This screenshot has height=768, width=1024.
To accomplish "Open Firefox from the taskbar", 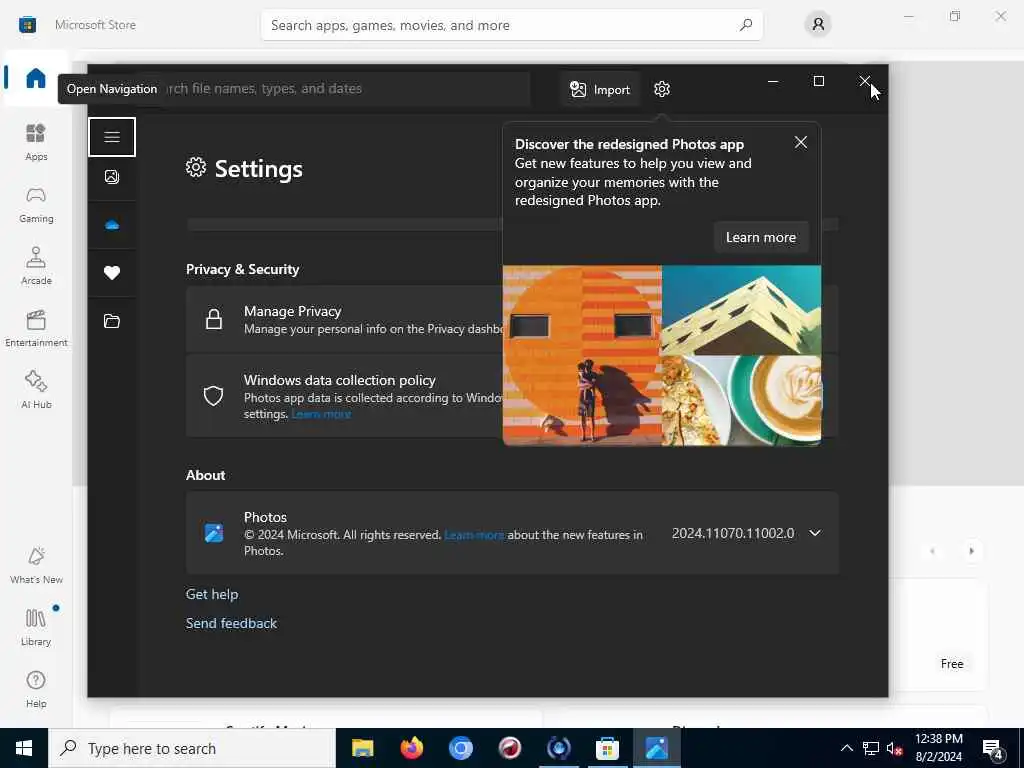I will point(411,748).
